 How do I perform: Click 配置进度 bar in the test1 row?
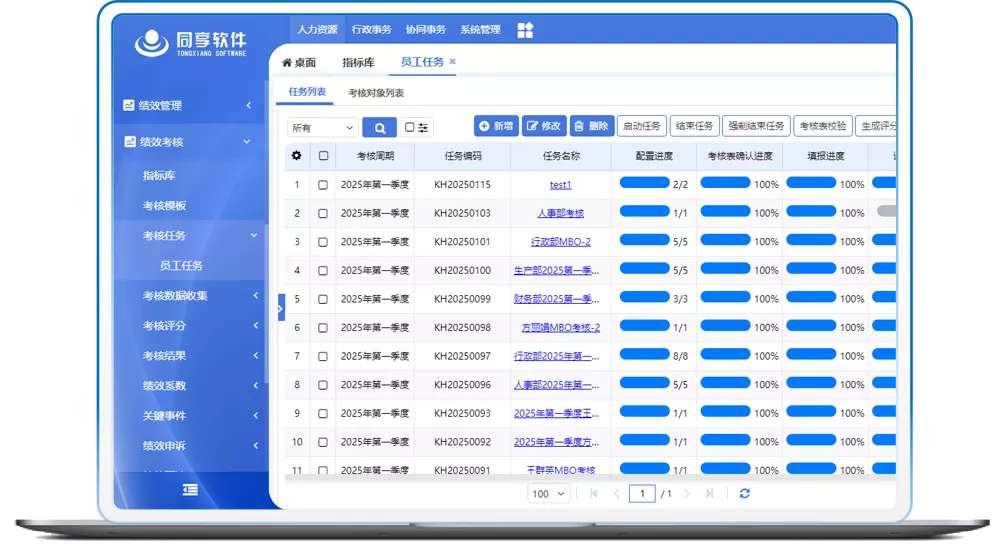click(x=644, y=183)
